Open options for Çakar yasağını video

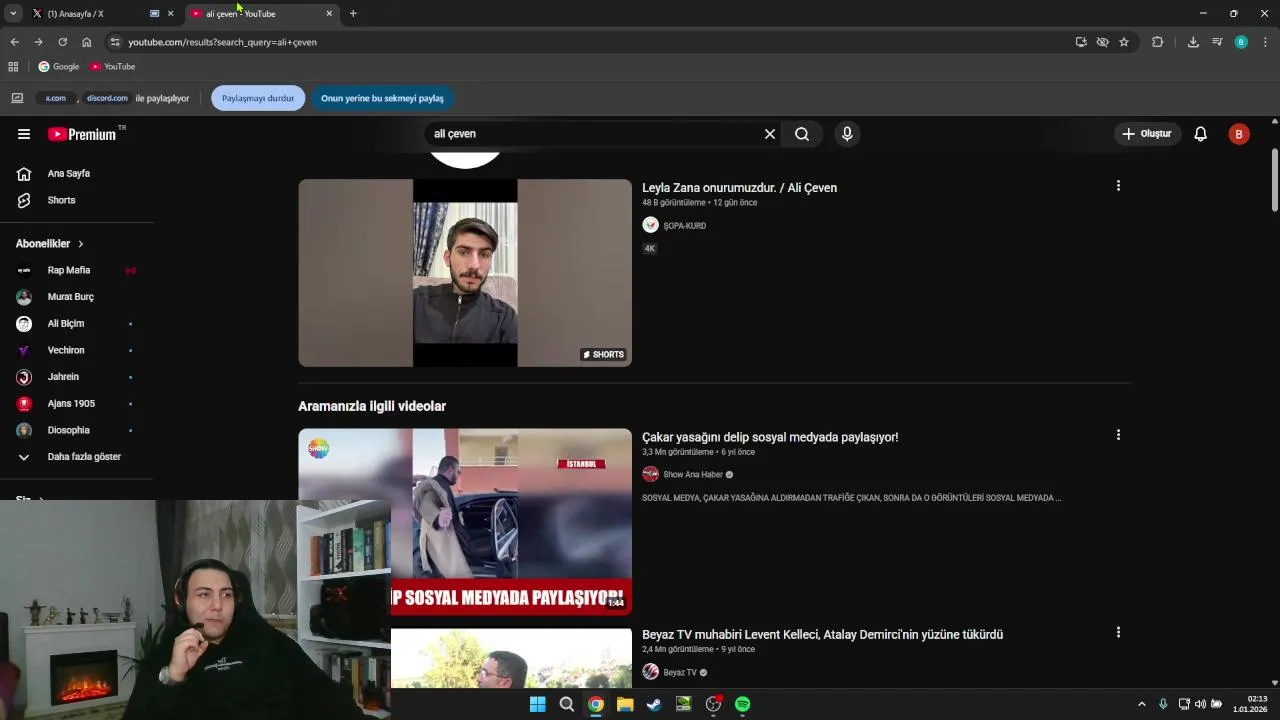point(1118,435)
